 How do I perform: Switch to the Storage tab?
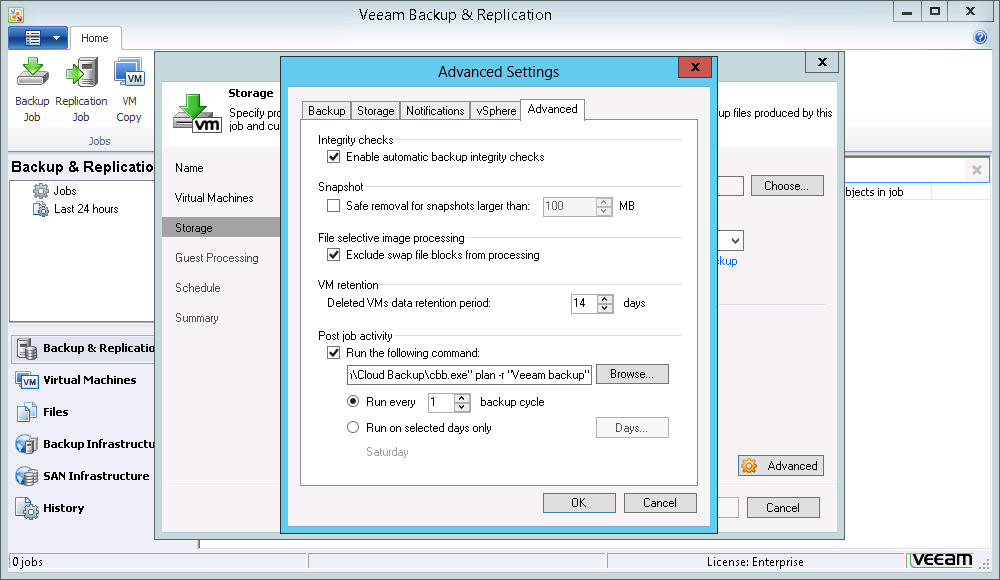(x=376, y=111)
